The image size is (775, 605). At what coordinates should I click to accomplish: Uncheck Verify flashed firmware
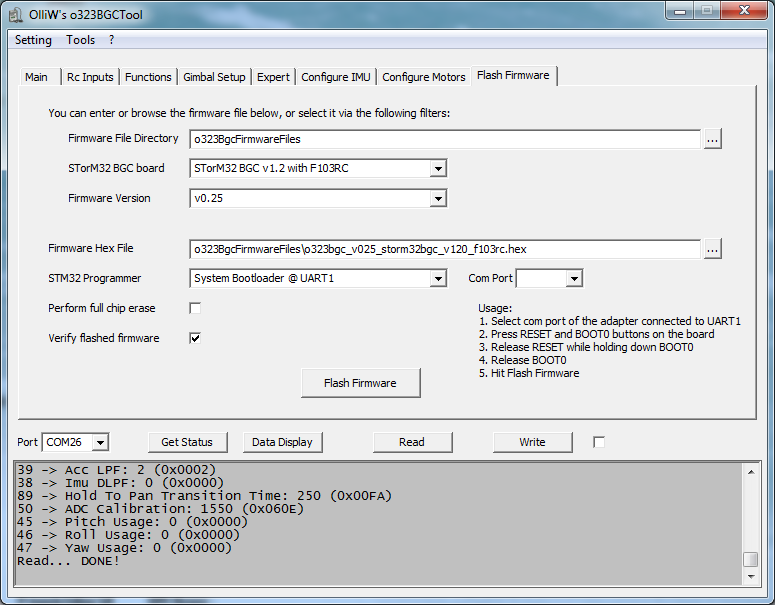point(196,338)
